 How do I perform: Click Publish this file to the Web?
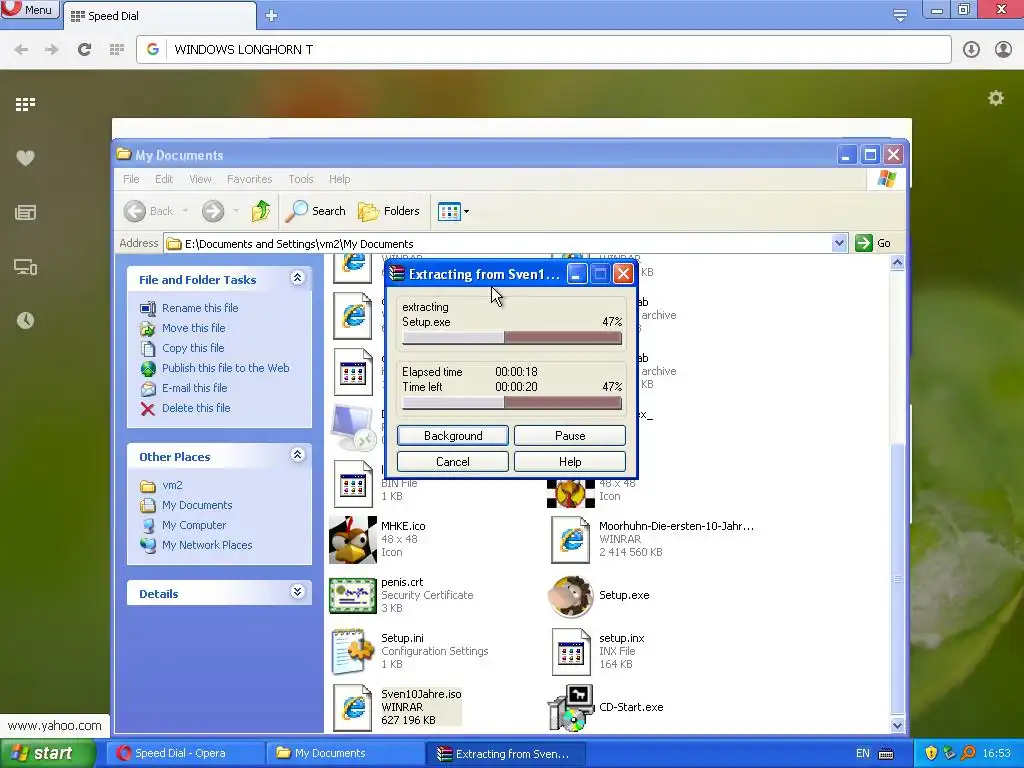pos(225,368)
